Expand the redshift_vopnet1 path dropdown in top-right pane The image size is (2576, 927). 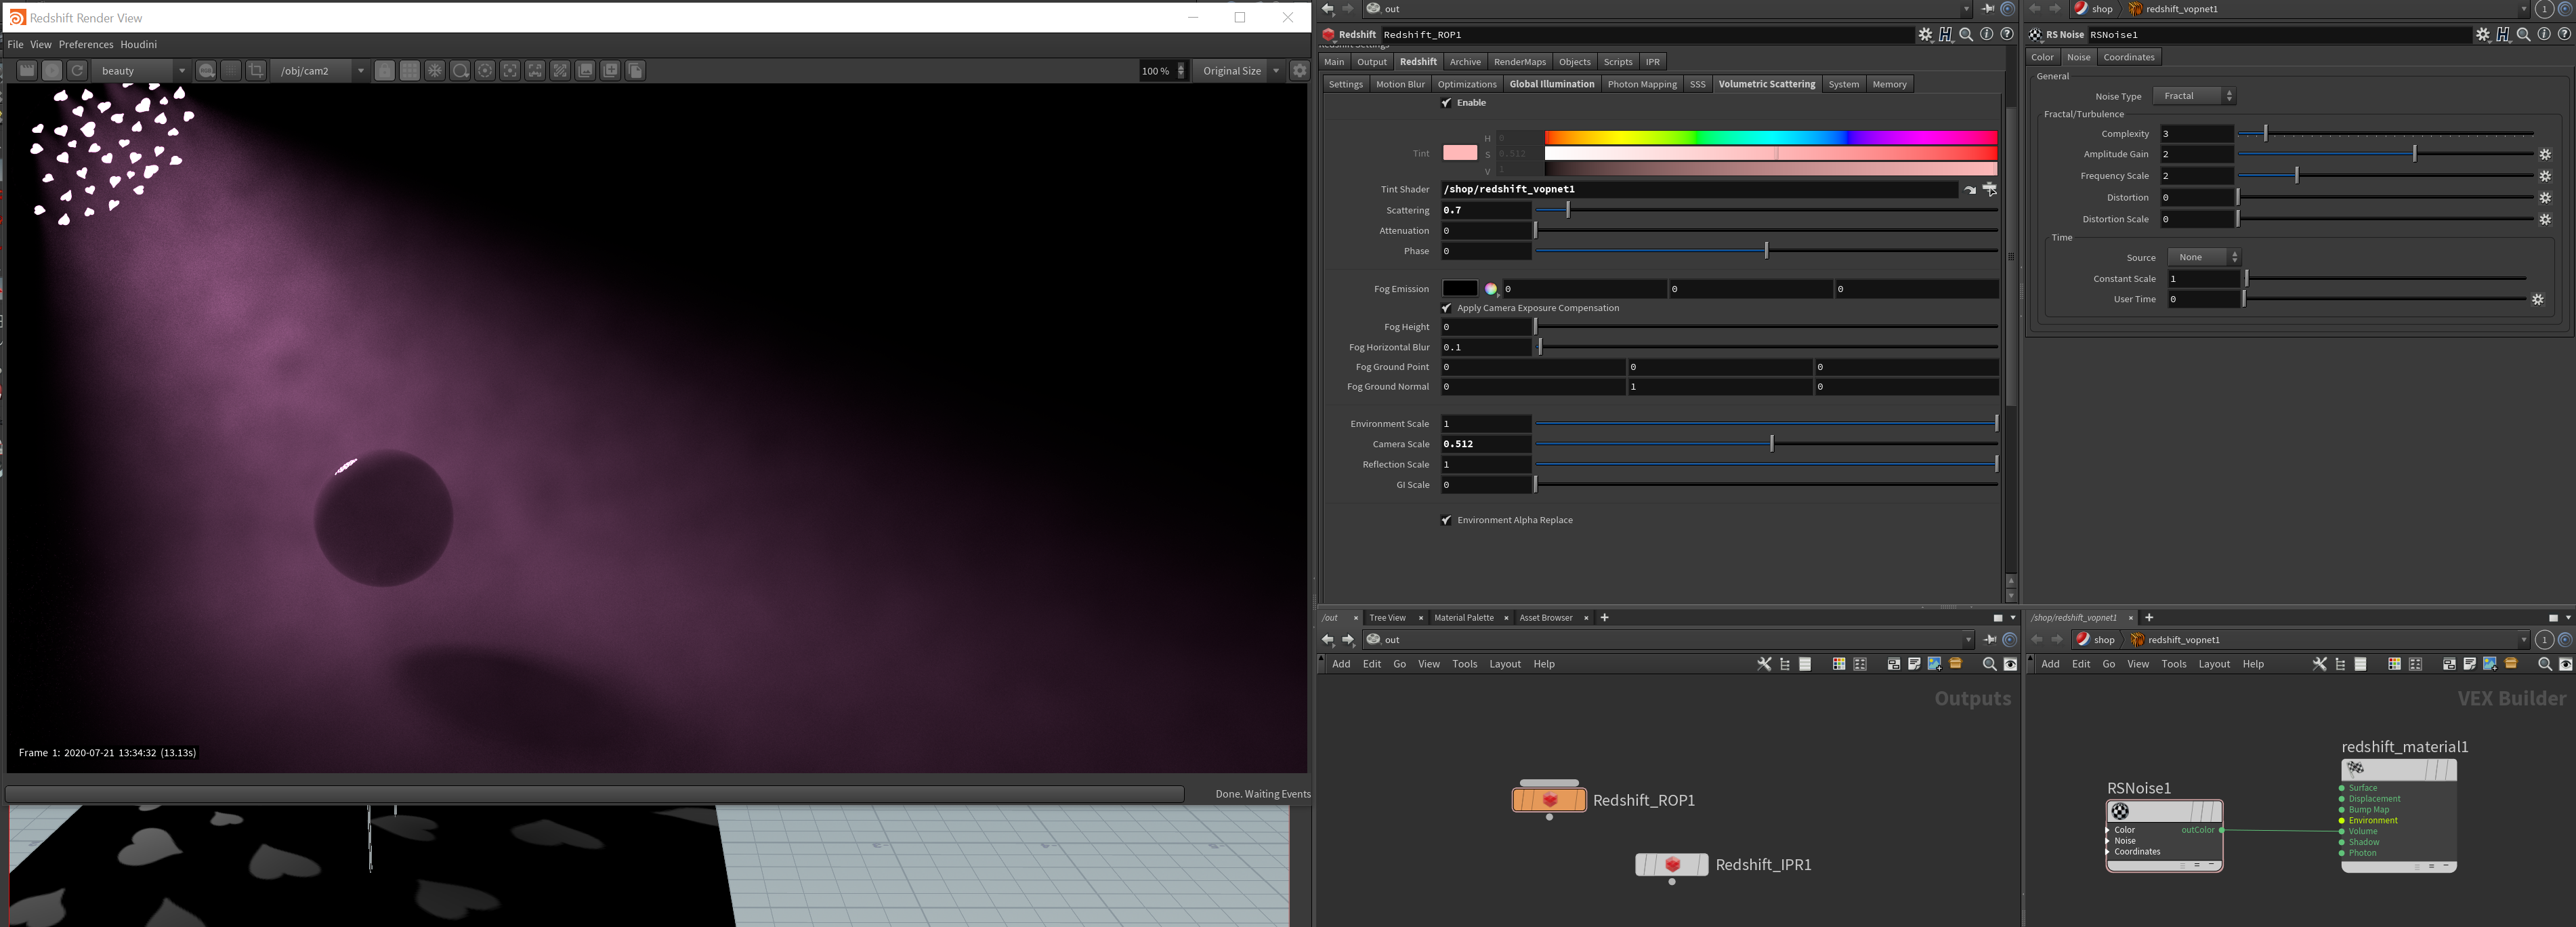tap(2523, 9)
